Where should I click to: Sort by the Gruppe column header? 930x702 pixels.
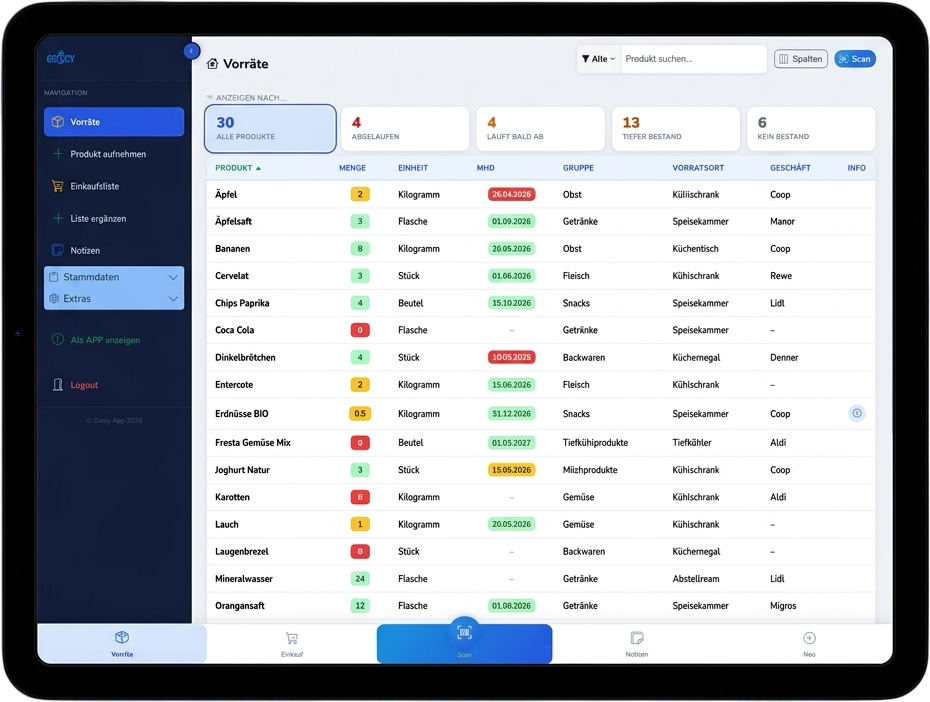tap(578, 168)
